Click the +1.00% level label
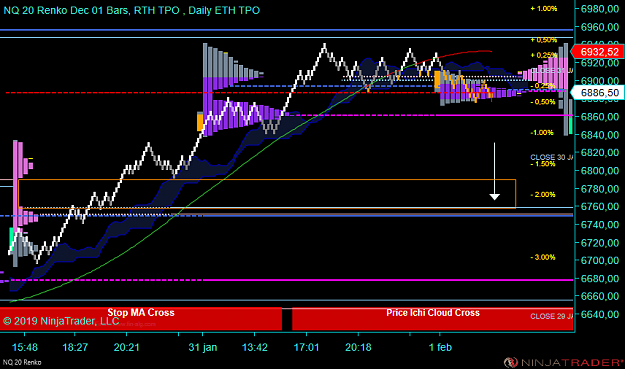 coord(544,8)
